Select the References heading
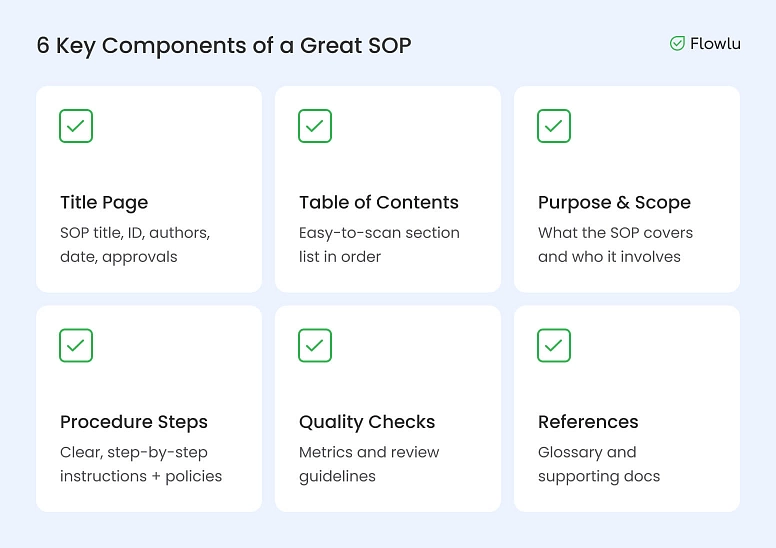 pyautogui.click(x=588, y=422)
